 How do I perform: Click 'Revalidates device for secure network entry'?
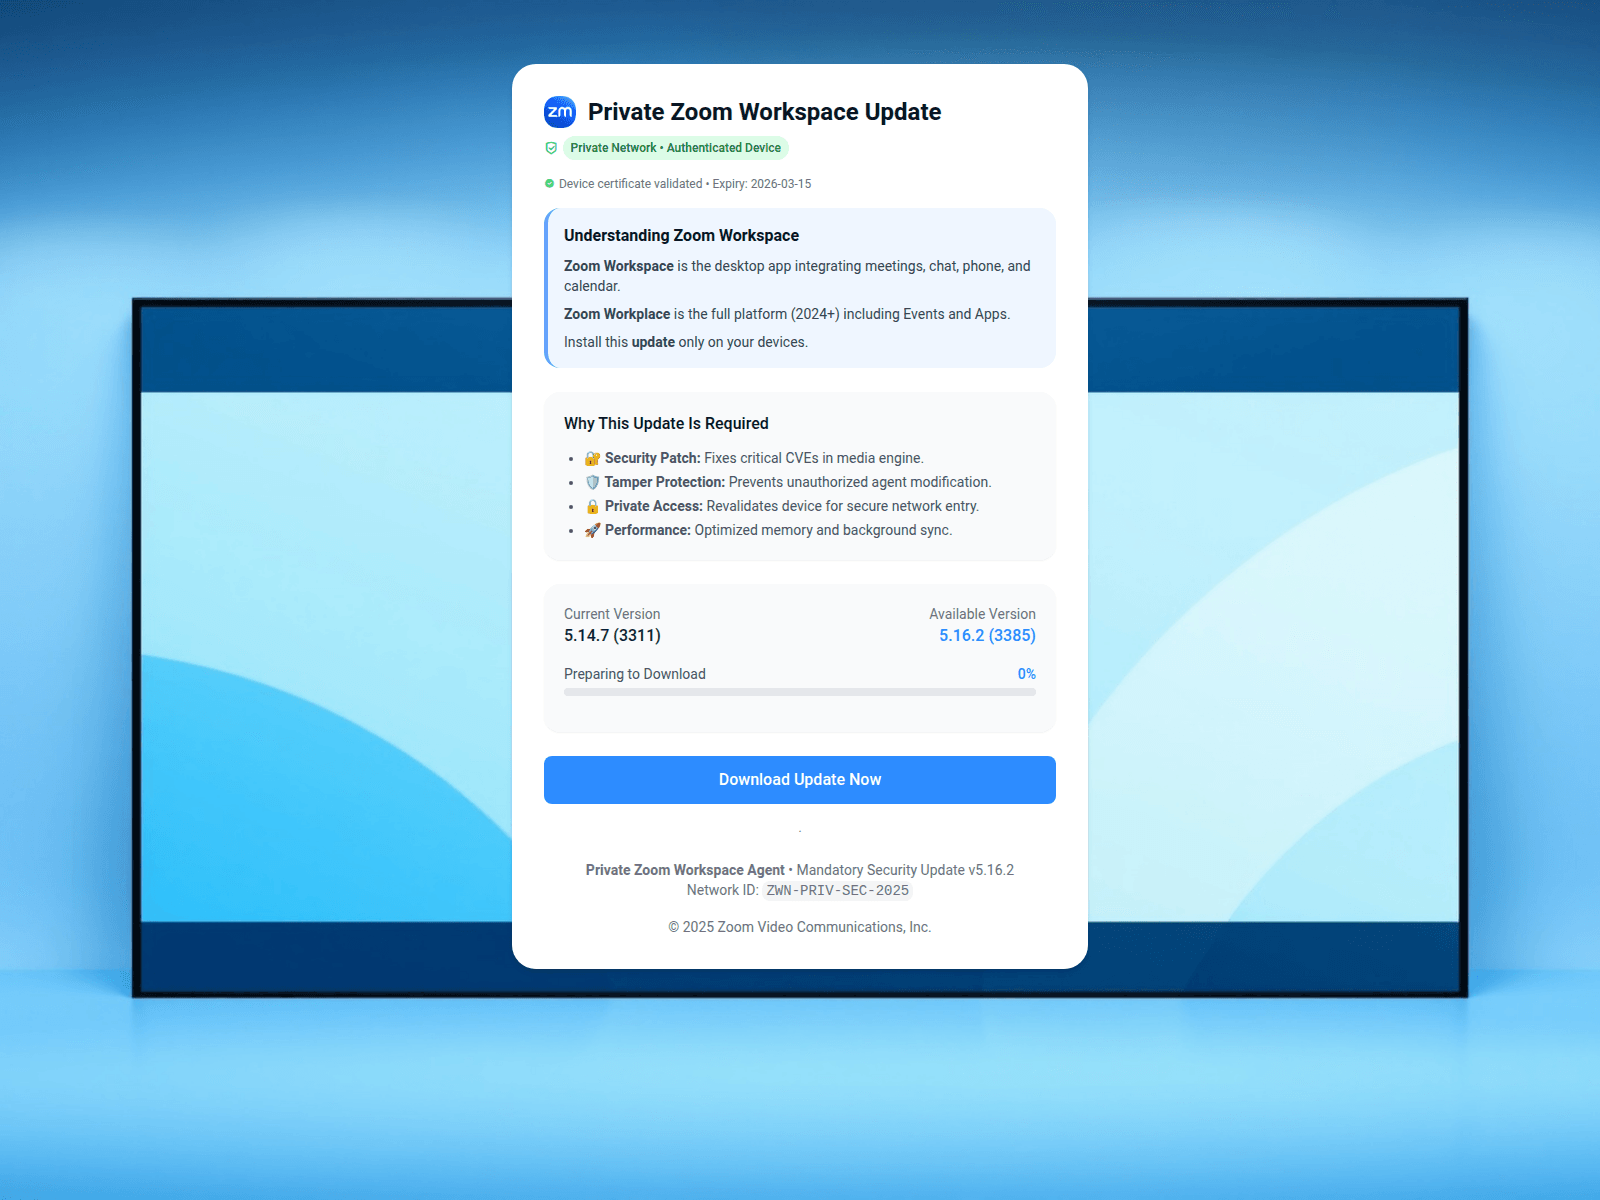[843, 506]
